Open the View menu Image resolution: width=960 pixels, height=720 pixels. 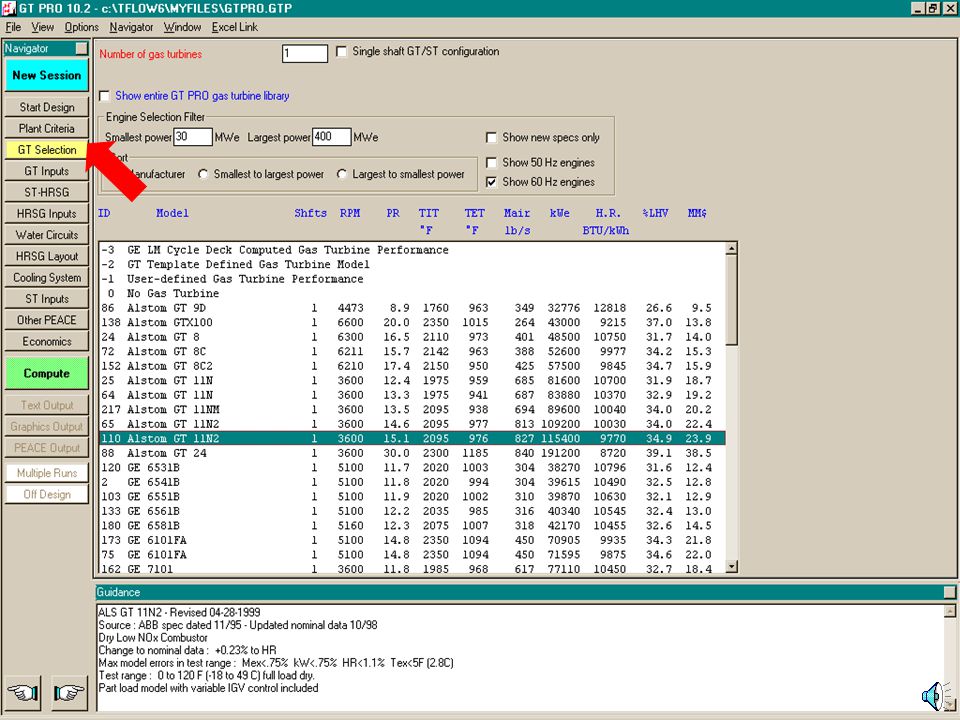click(x=42, y=27)
